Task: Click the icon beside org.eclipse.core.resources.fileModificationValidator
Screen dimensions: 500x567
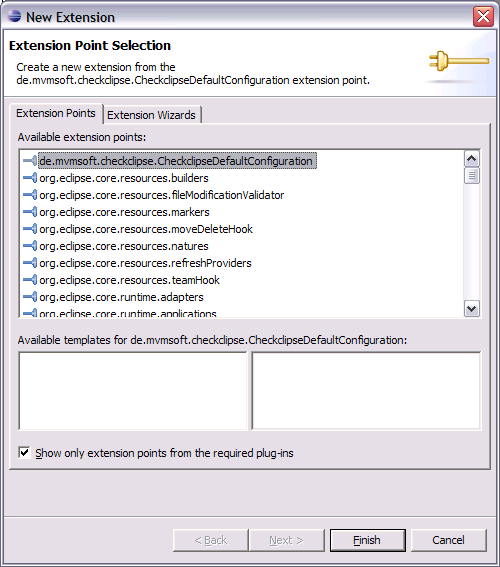Action: pos(30,195)
